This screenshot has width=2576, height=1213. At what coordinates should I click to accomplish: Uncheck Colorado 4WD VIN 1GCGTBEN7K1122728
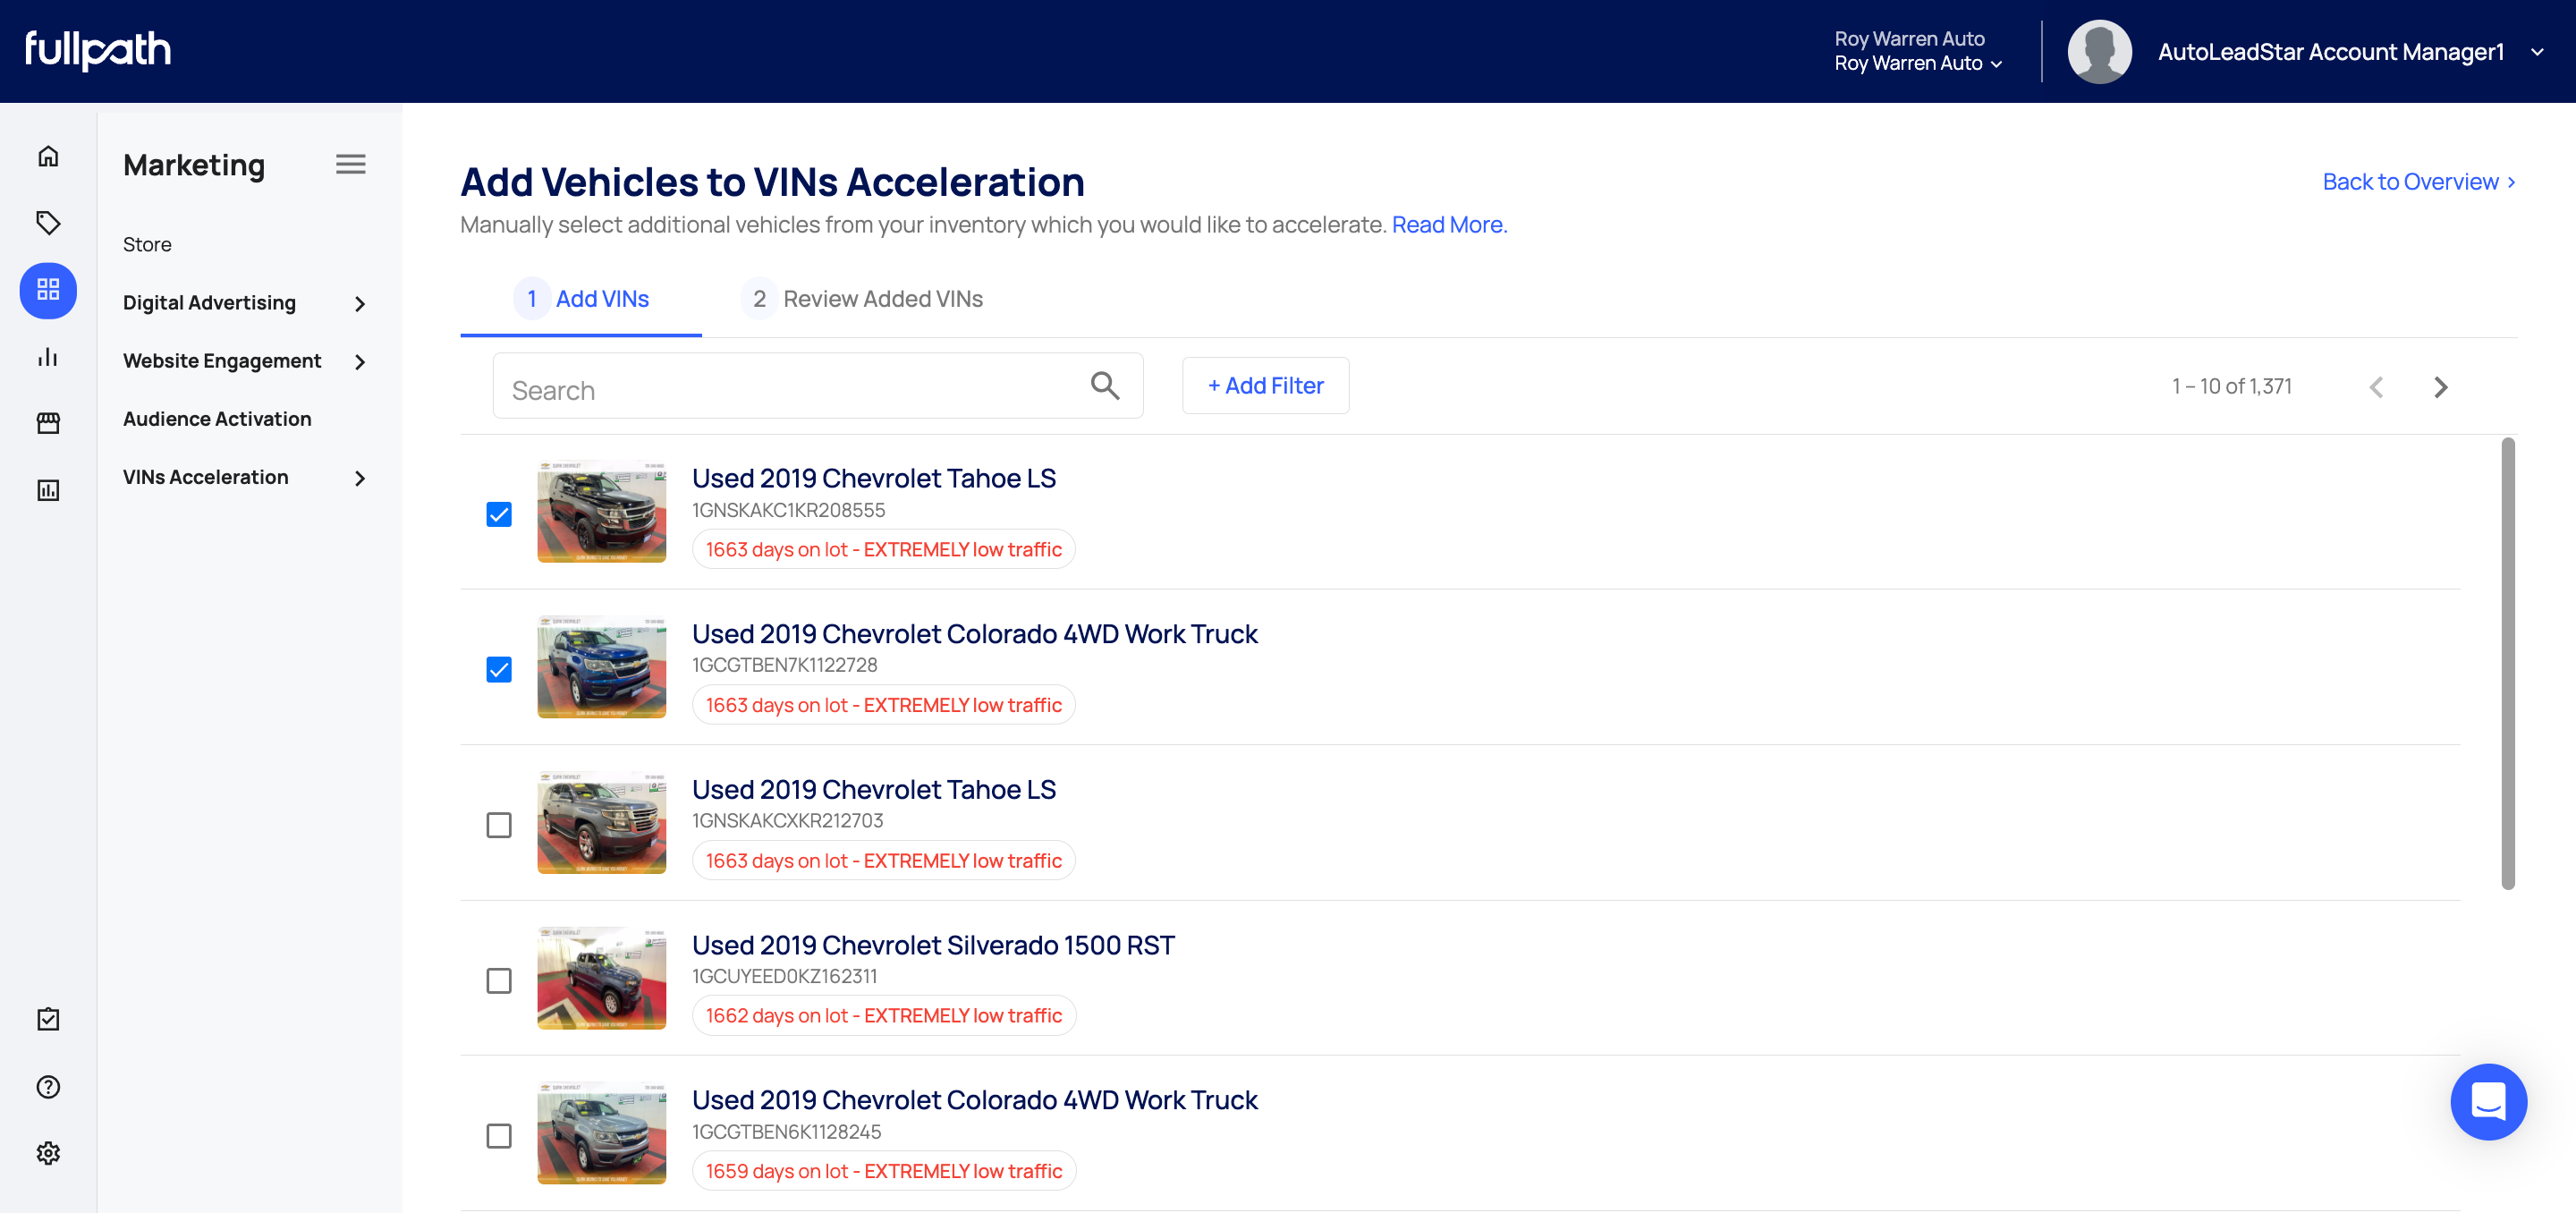(499, 669)
